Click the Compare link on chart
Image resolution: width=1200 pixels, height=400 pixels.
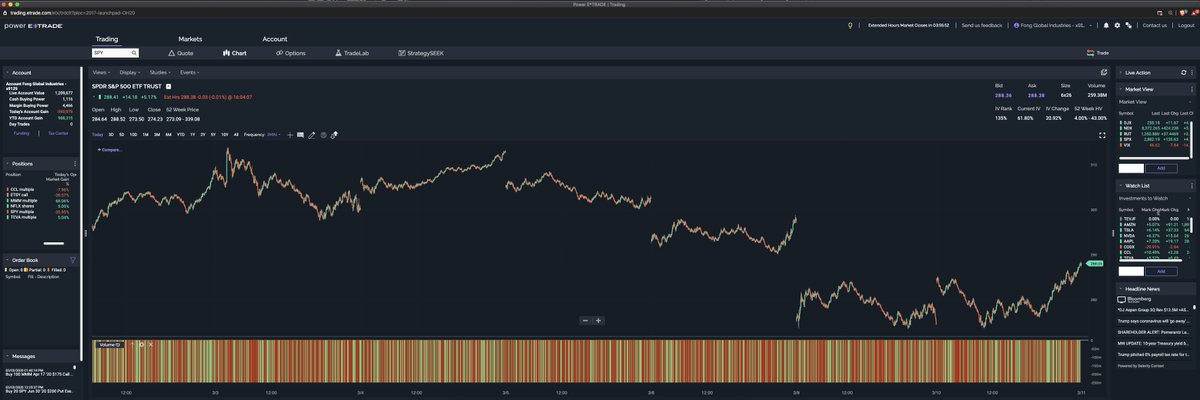click(x=110, y=149)
